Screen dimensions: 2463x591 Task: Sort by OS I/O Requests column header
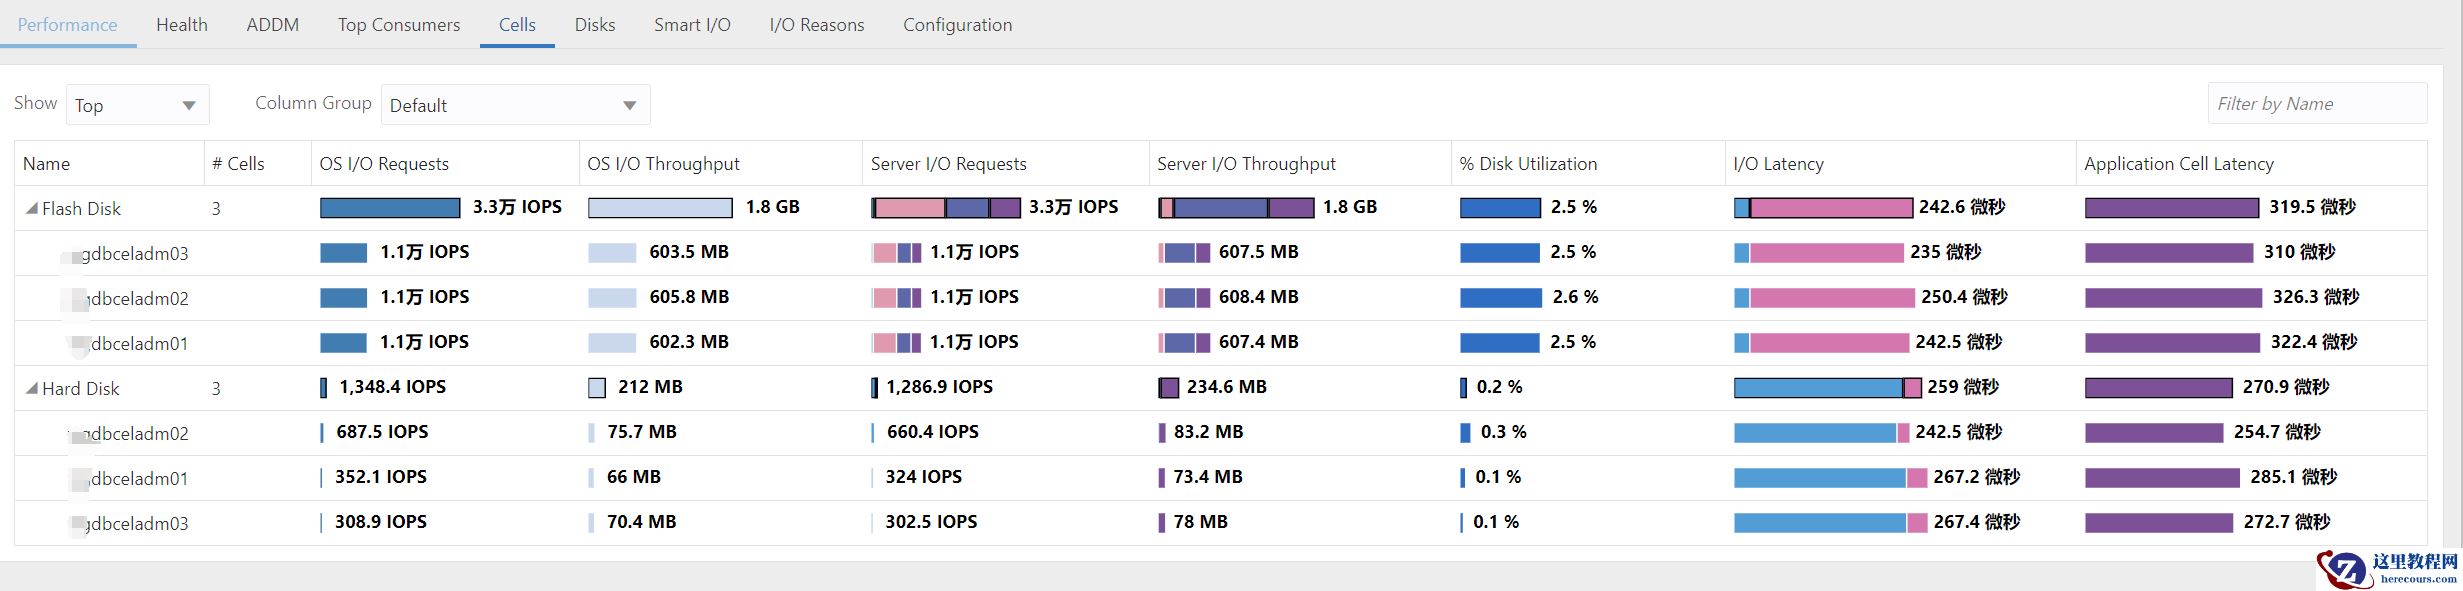tap(384, 164)
